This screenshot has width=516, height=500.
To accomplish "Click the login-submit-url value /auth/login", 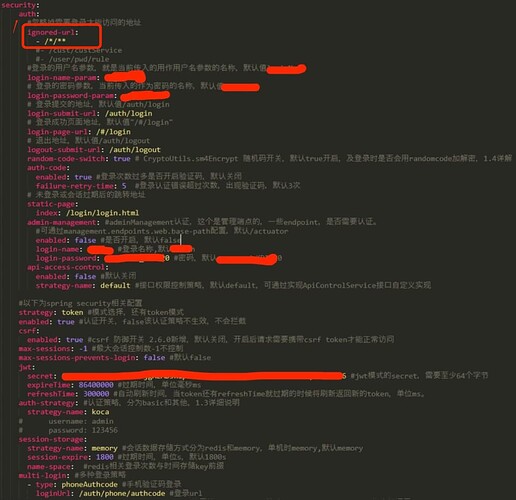I will [129, 113].
